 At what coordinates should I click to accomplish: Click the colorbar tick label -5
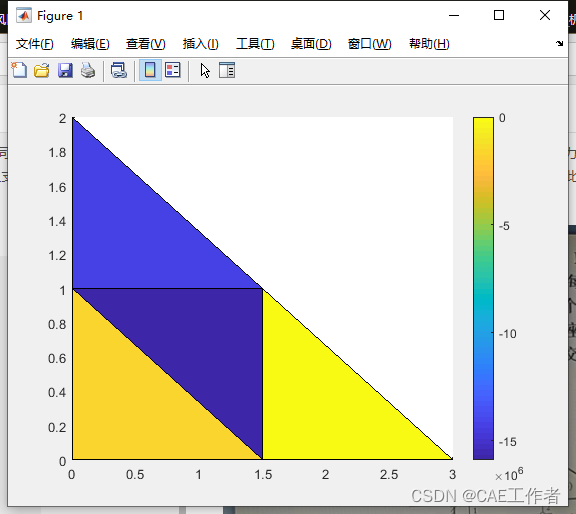click(504, 226)
